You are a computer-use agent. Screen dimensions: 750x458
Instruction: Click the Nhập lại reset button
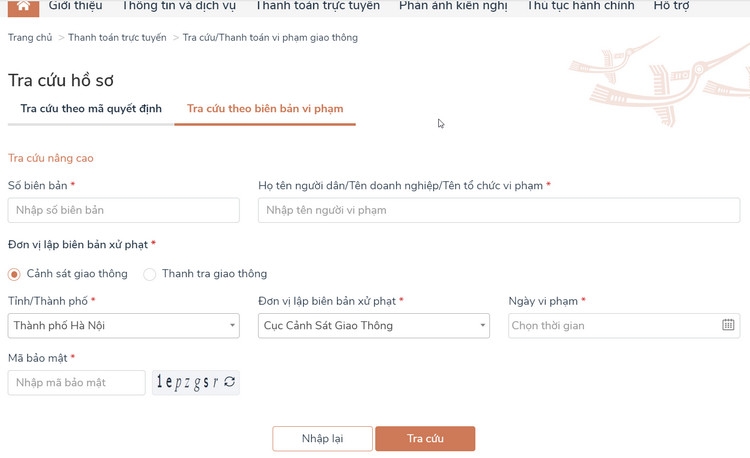322,439
